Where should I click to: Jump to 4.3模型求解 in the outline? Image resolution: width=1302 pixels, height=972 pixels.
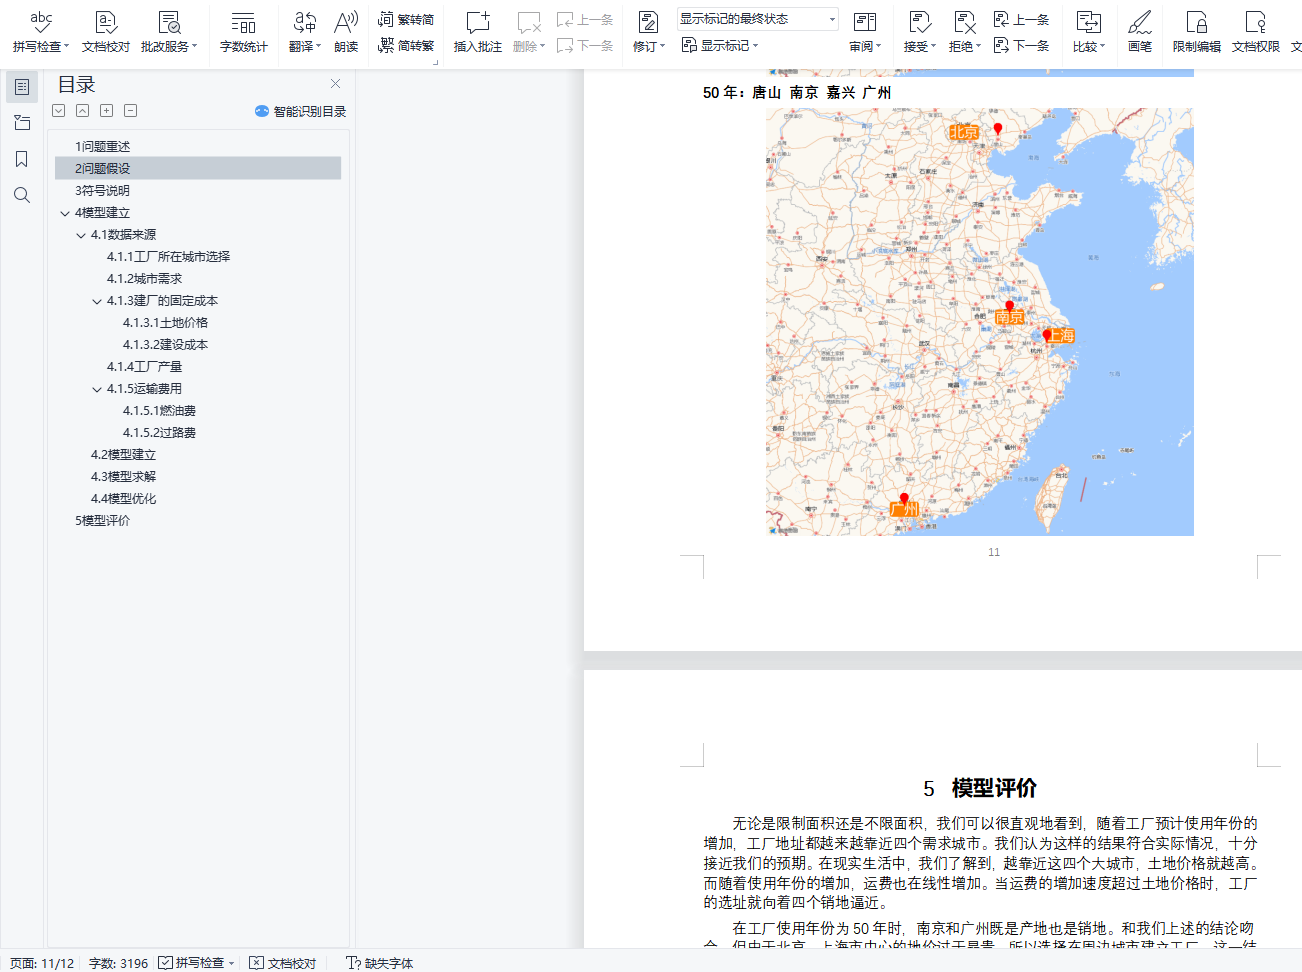pyautogui.click(x=123, y=477)
